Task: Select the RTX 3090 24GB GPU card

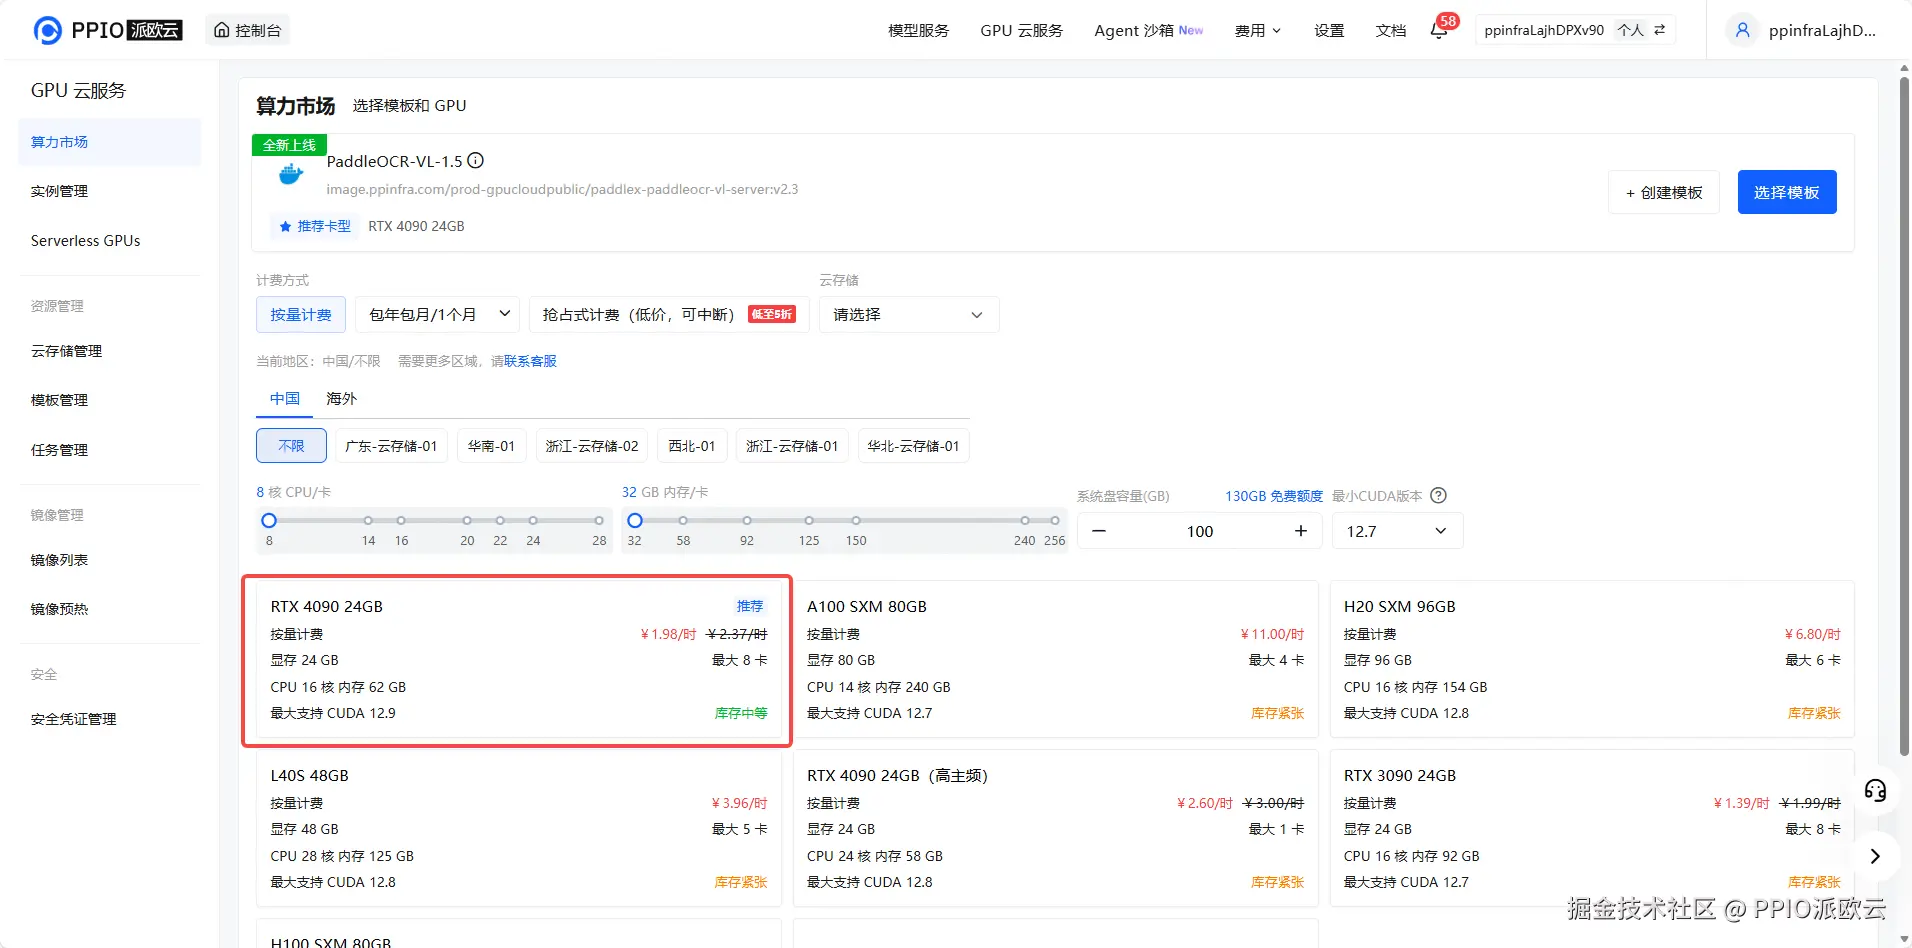Action: coord(1592,829)
